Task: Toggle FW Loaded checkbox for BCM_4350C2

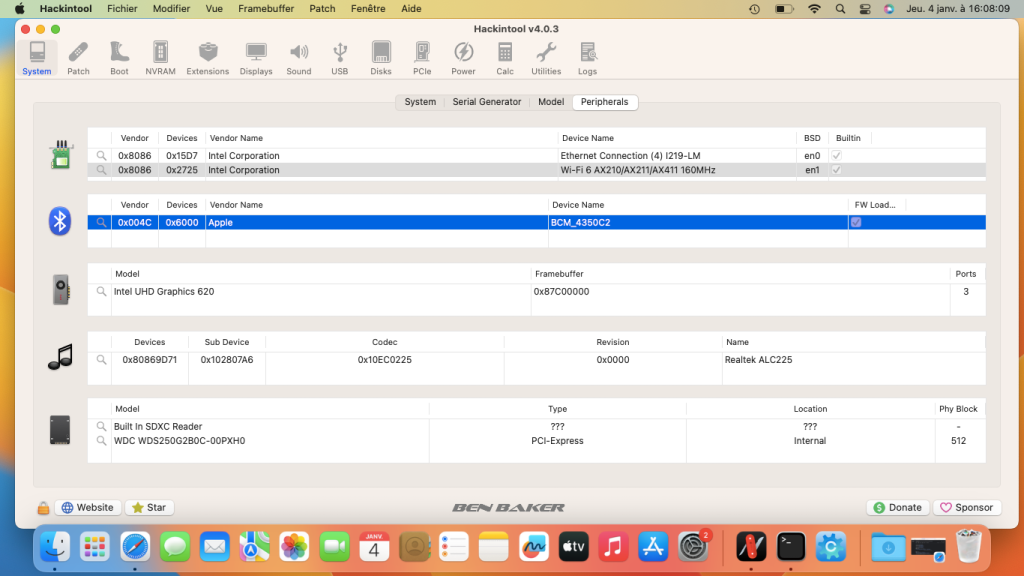Action: pyautogui.click(x=856, y=222)
